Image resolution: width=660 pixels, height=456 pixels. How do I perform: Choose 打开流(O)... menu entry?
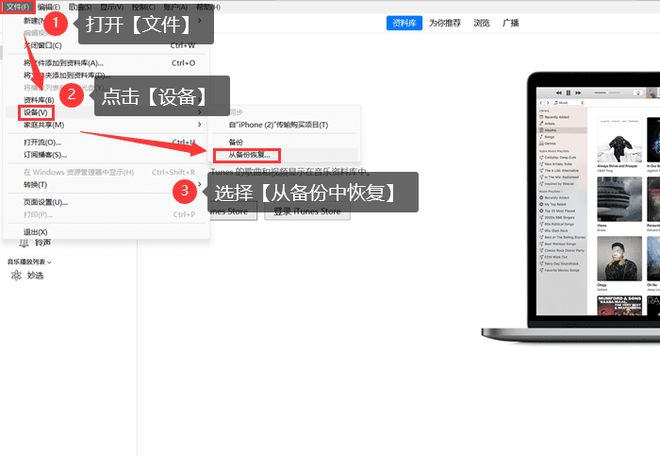pos(42,142)
